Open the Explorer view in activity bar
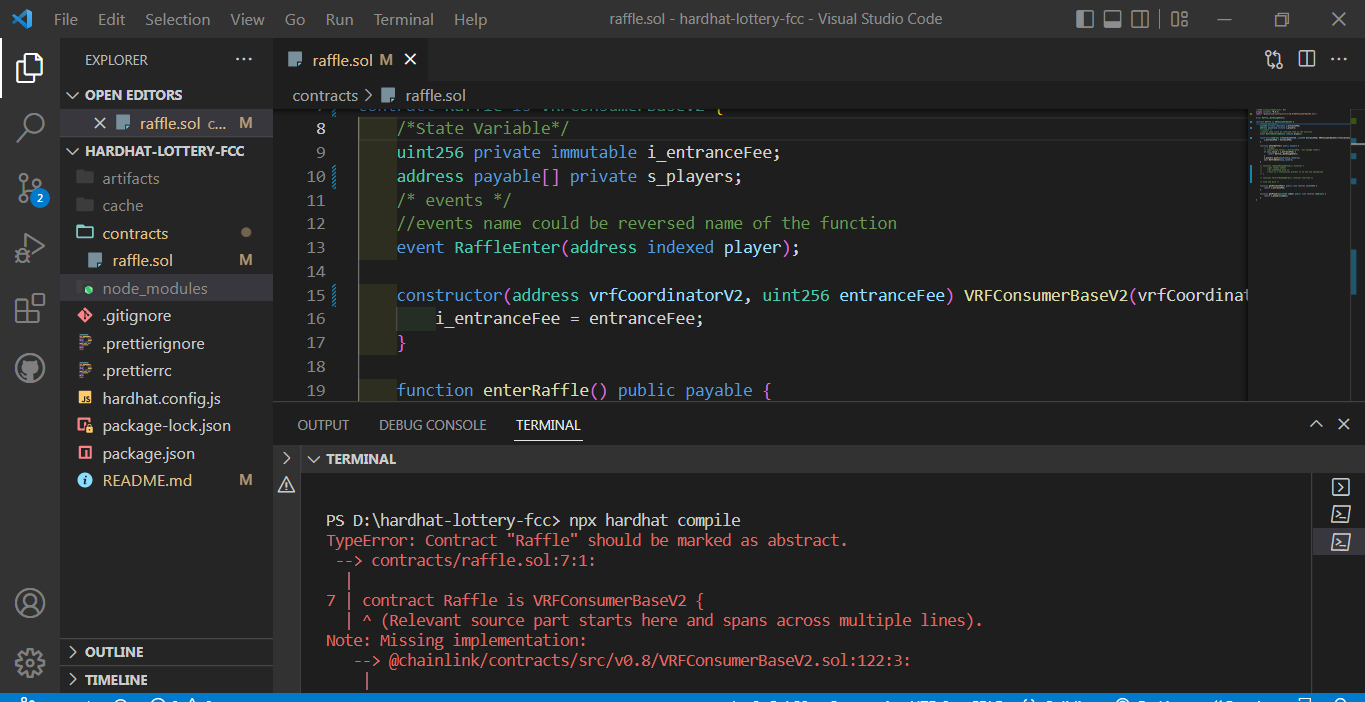 click(30, 68)
